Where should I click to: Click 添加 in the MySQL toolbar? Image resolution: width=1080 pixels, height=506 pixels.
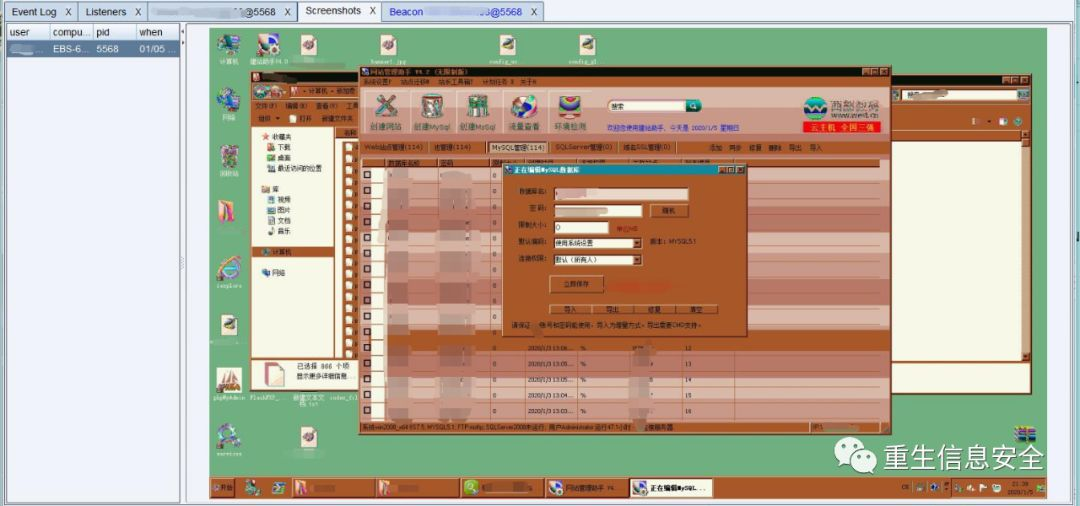716,148
